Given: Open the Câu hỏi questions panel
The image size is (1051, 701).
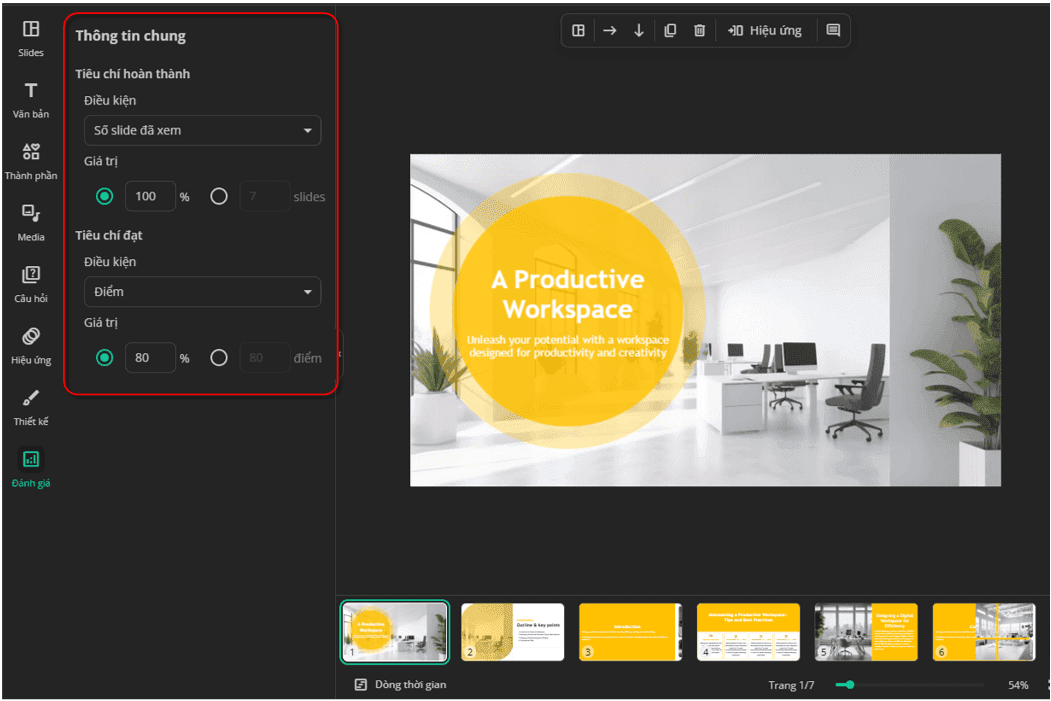Looking at the screenshot, I should pos(31,284).
